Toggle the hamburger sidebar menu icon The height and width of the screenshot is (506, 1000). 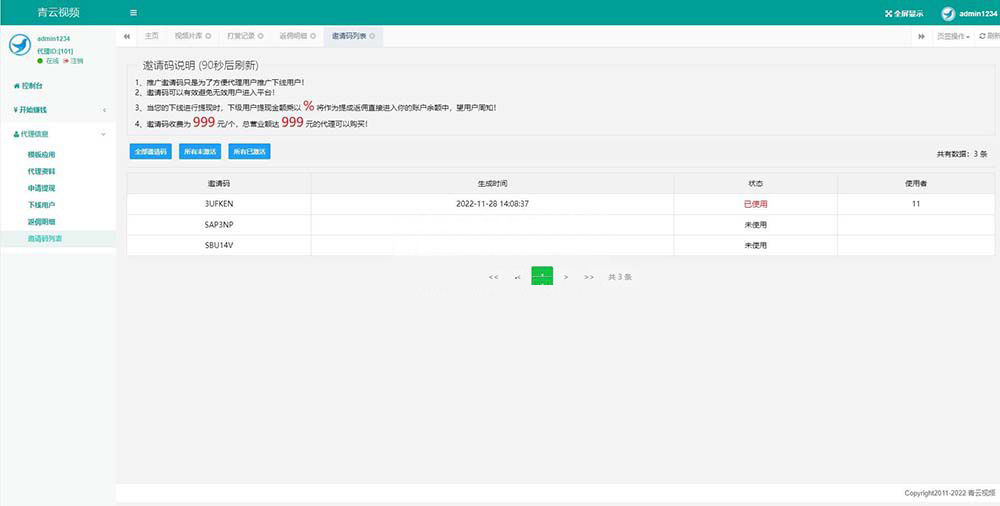134,13
